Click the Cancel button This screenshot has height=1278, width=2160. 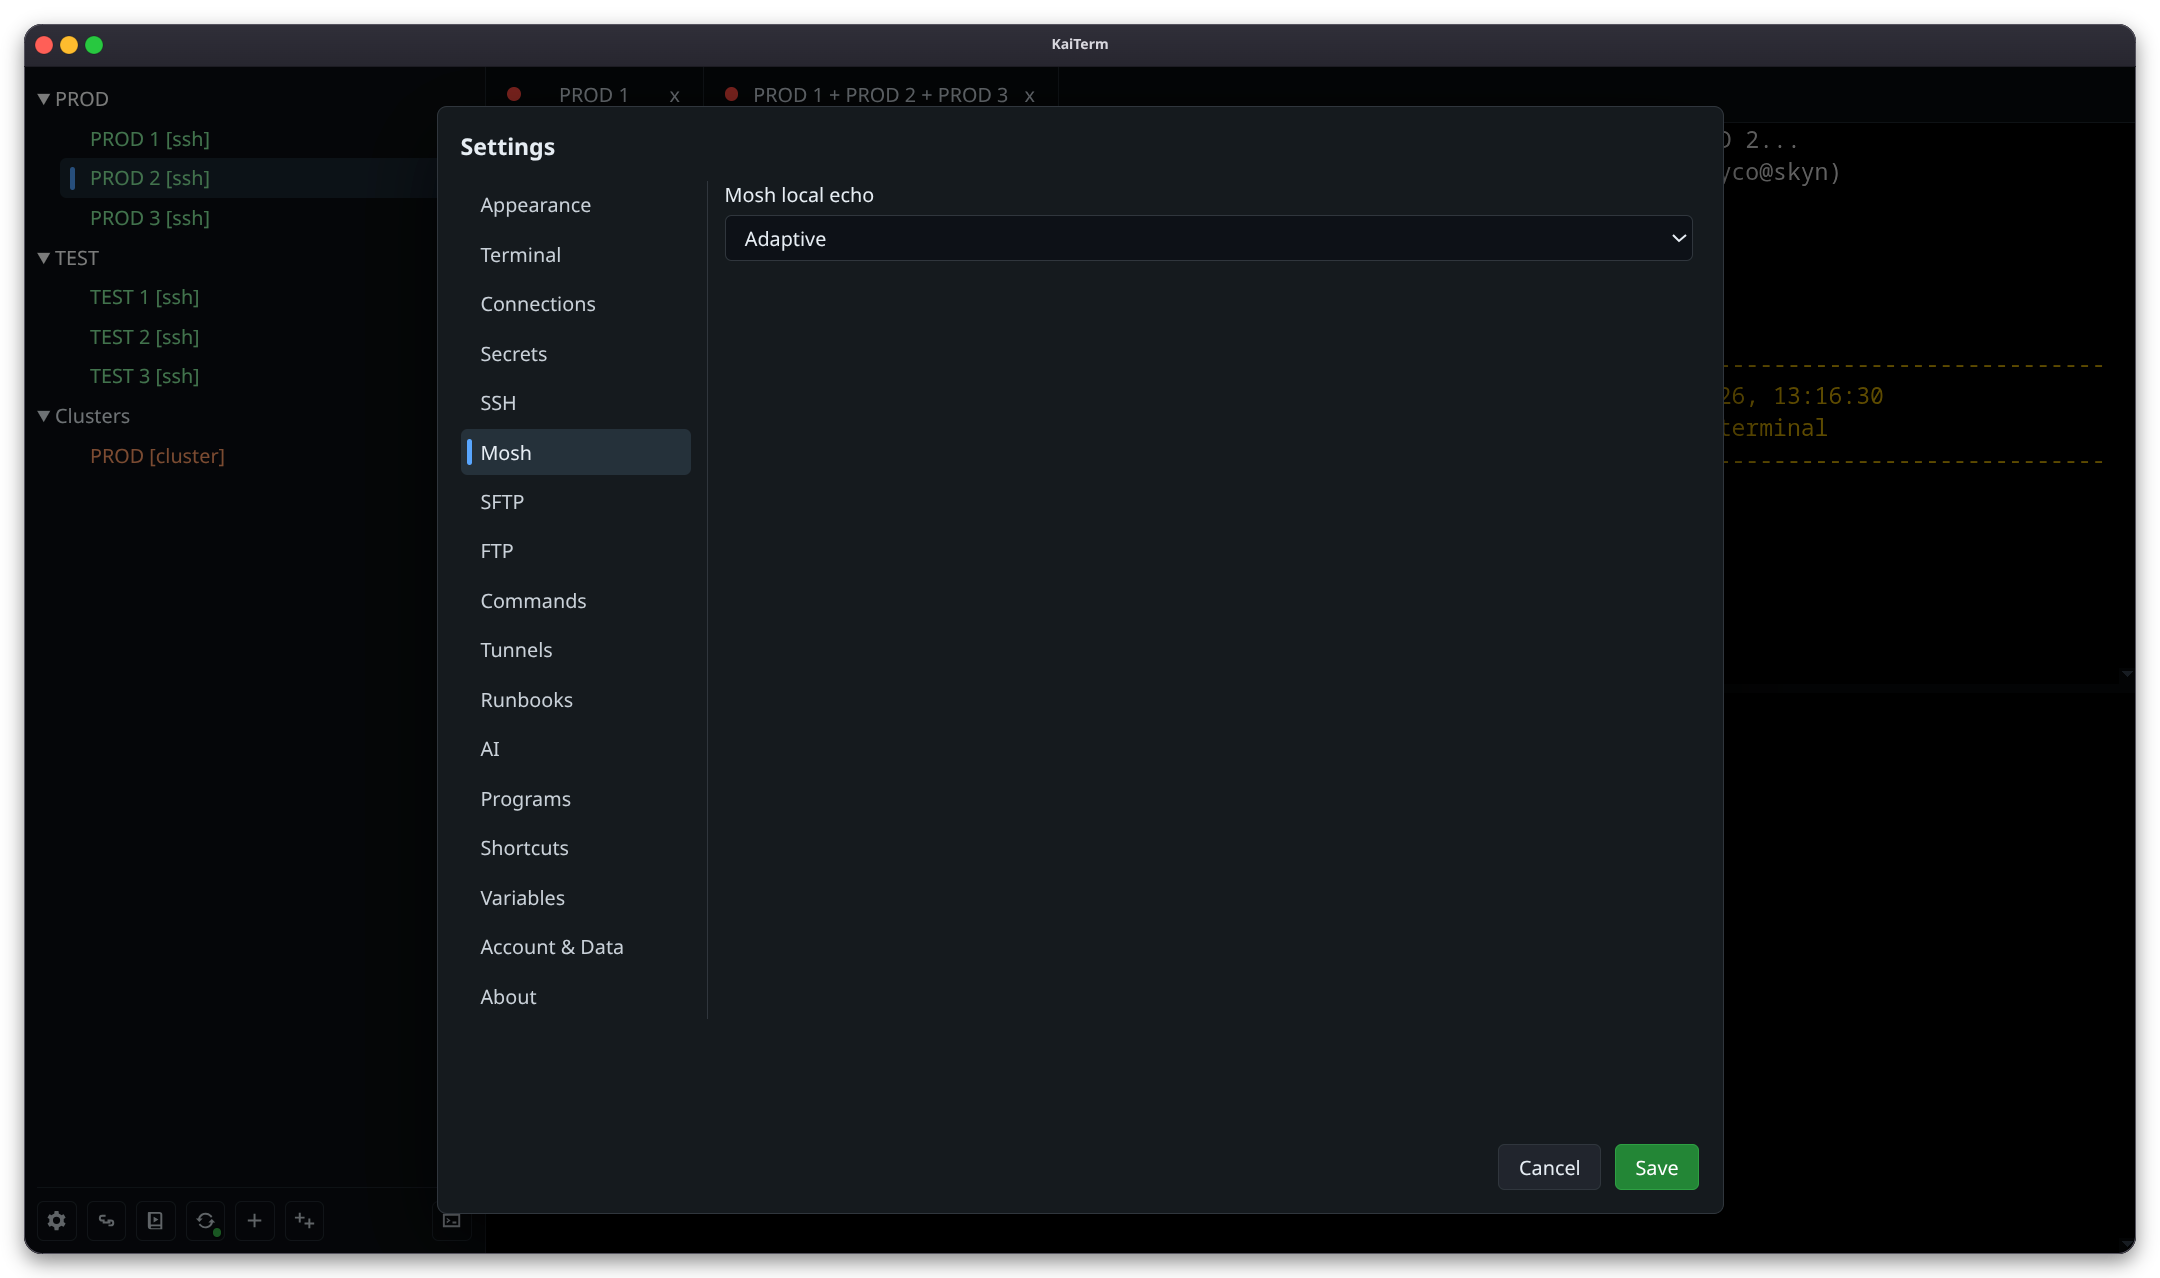click(1549, 1167)
